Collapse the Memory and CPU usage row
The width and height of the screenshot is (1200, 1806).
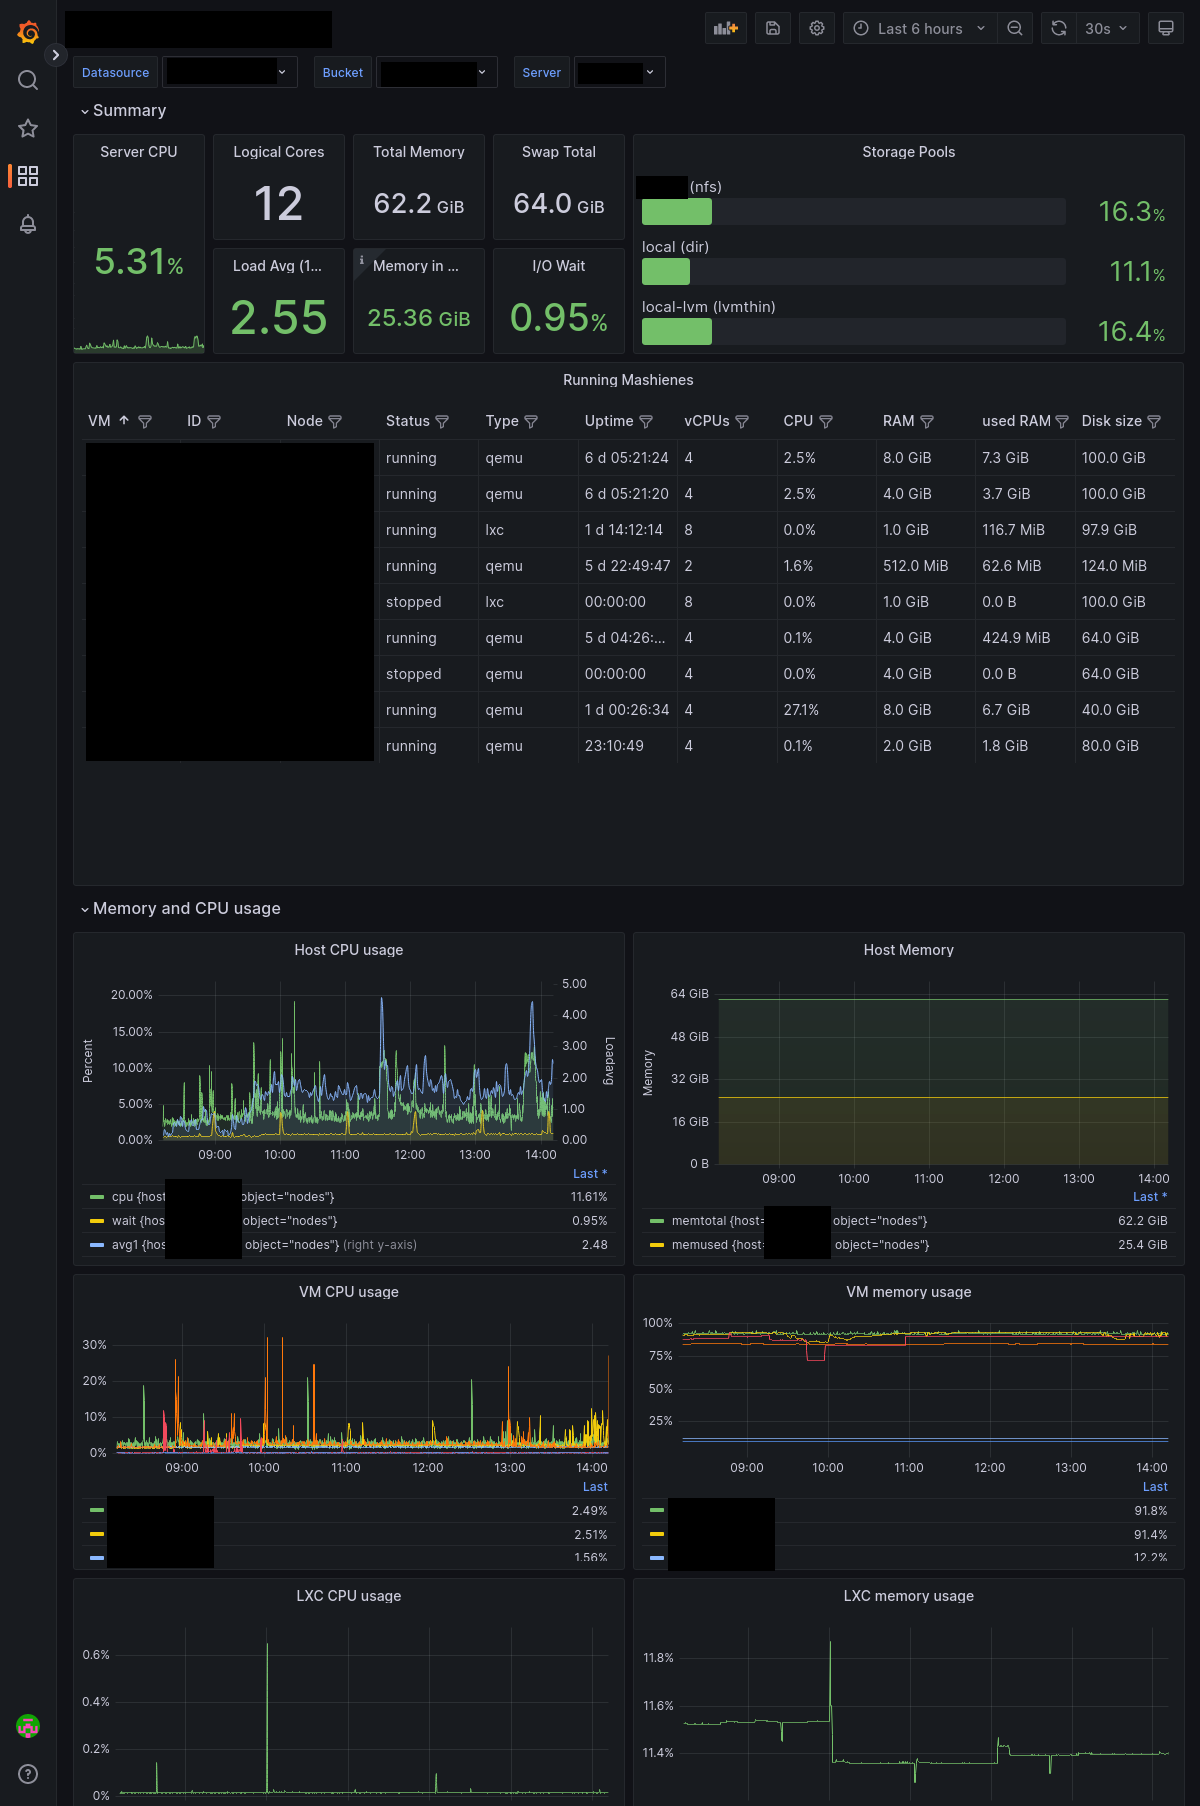[186, 908]
